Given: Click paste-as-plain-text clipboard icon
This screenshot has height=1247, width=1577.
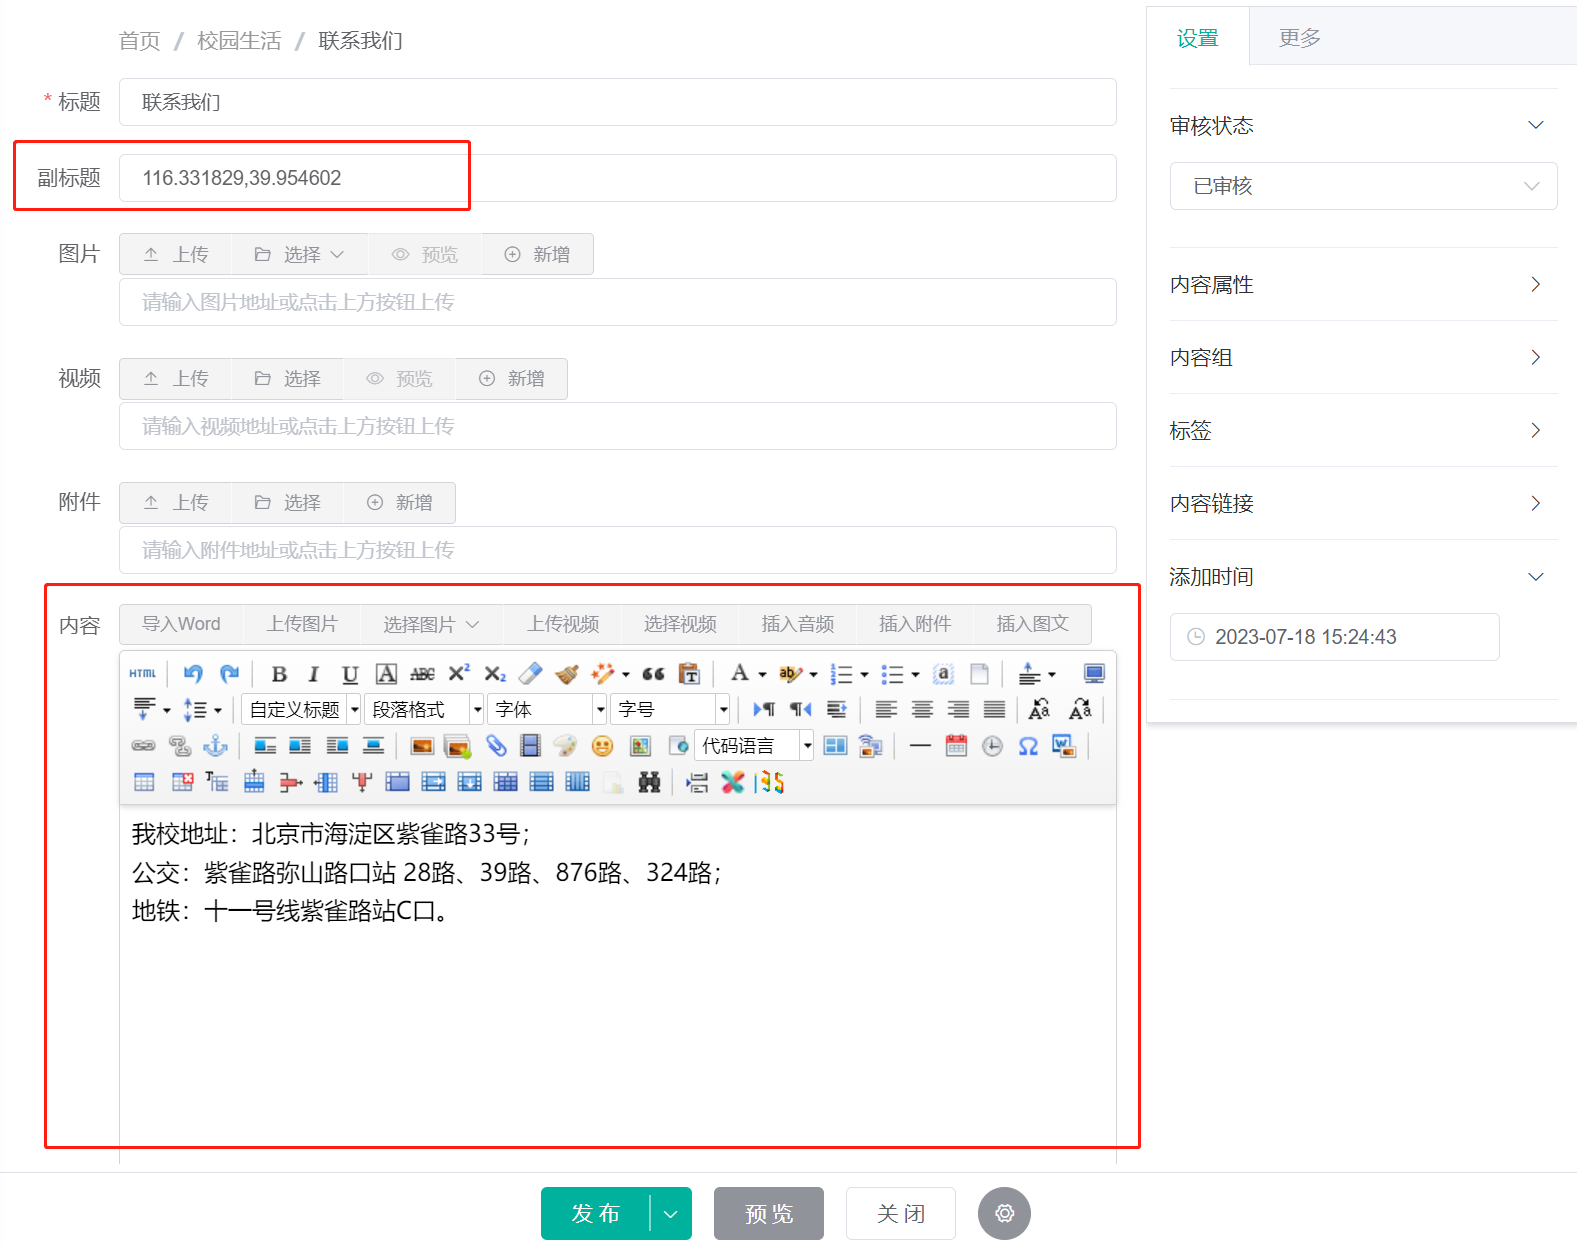Looking at the screenshot, I should click(x=689, y=674).
